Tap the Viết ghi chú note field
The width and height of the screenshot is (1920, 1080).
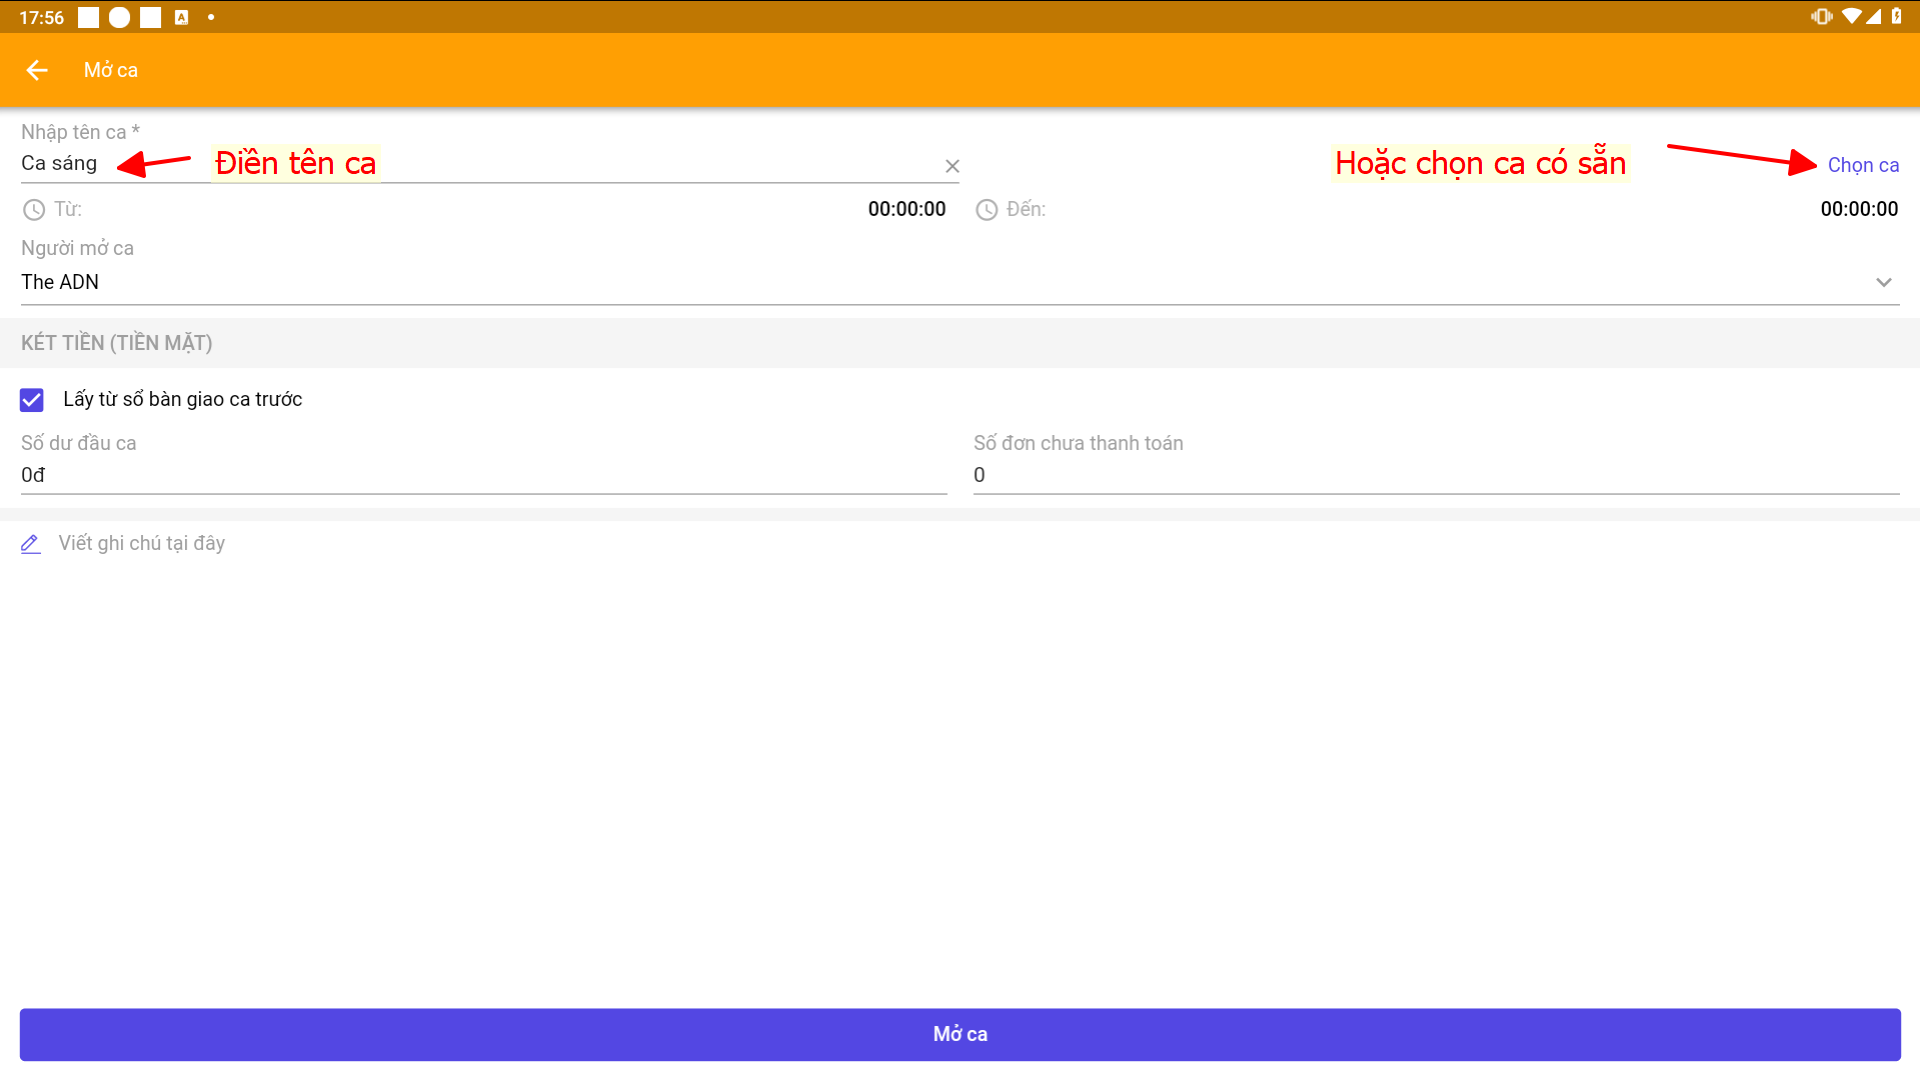tap(142, 544)
